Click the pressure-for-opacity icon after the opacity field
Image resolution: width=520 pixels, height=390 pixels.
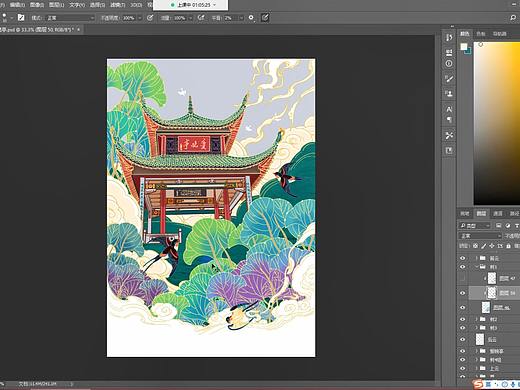pyautogui.click(x=150, y=18)
